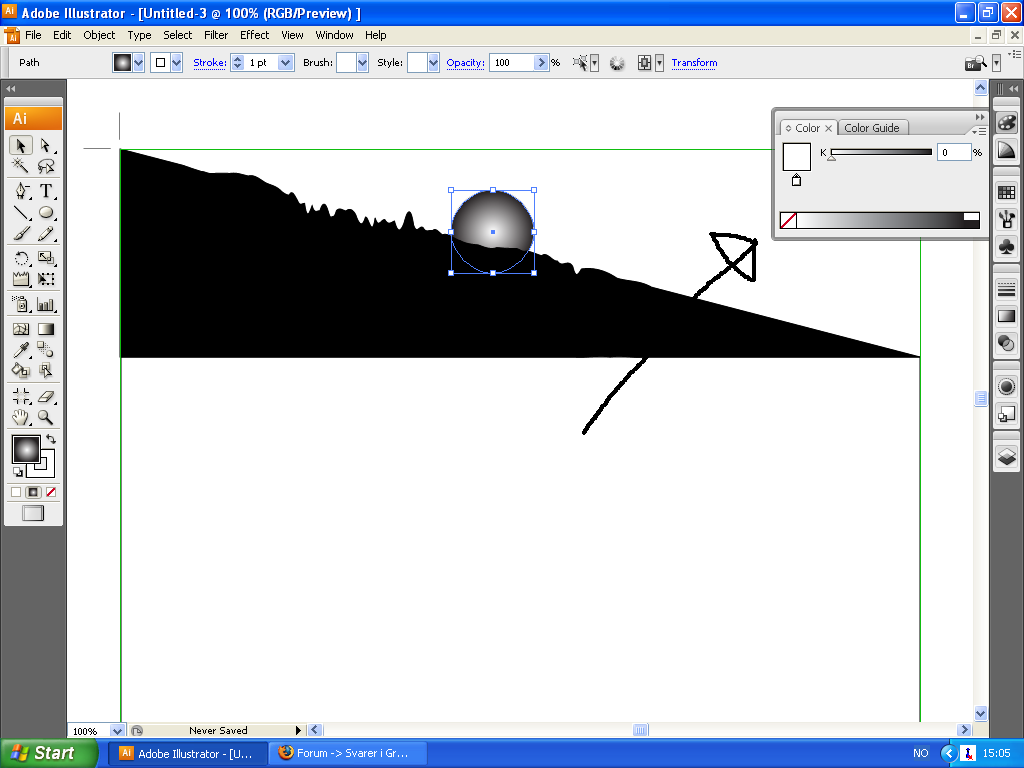Select the Live Paint Selection tool
The image size is (1024, 768).
point(46,370)
